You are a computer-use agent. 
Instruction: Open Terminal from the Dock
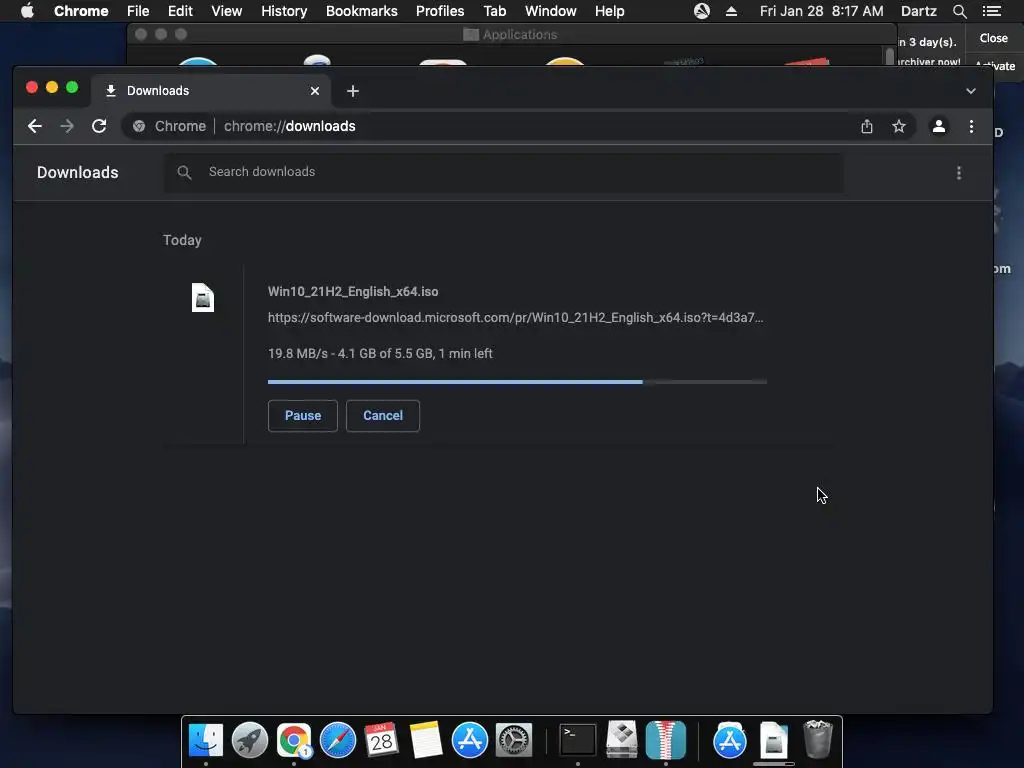click(x=578, y=740)
